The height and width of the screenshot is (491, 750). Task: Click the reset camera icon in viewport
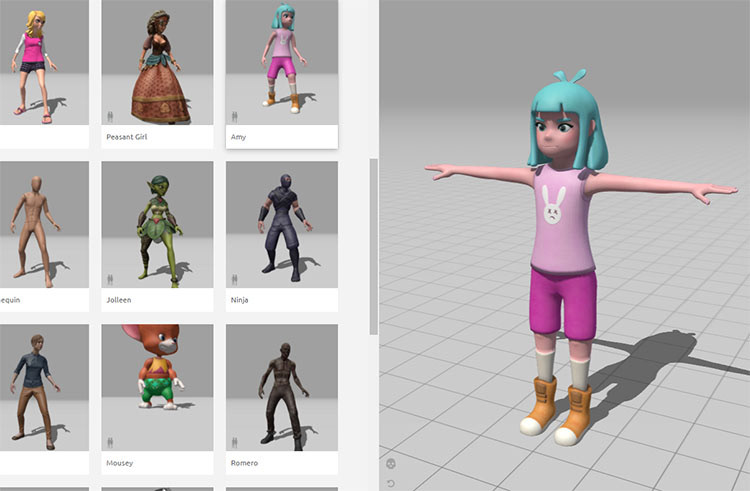coord(391,484)
